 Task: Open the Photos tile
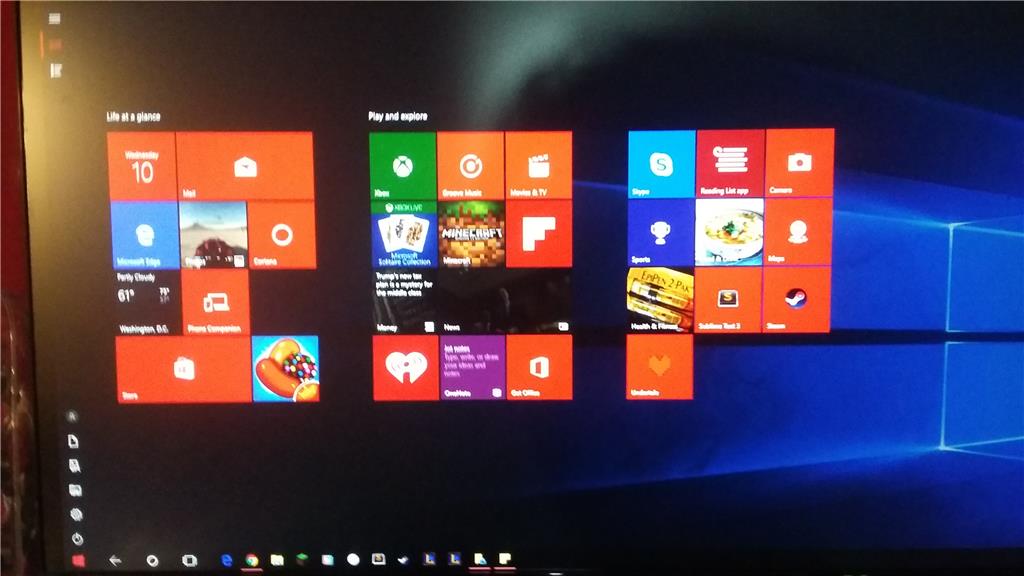tap(213, 235)
